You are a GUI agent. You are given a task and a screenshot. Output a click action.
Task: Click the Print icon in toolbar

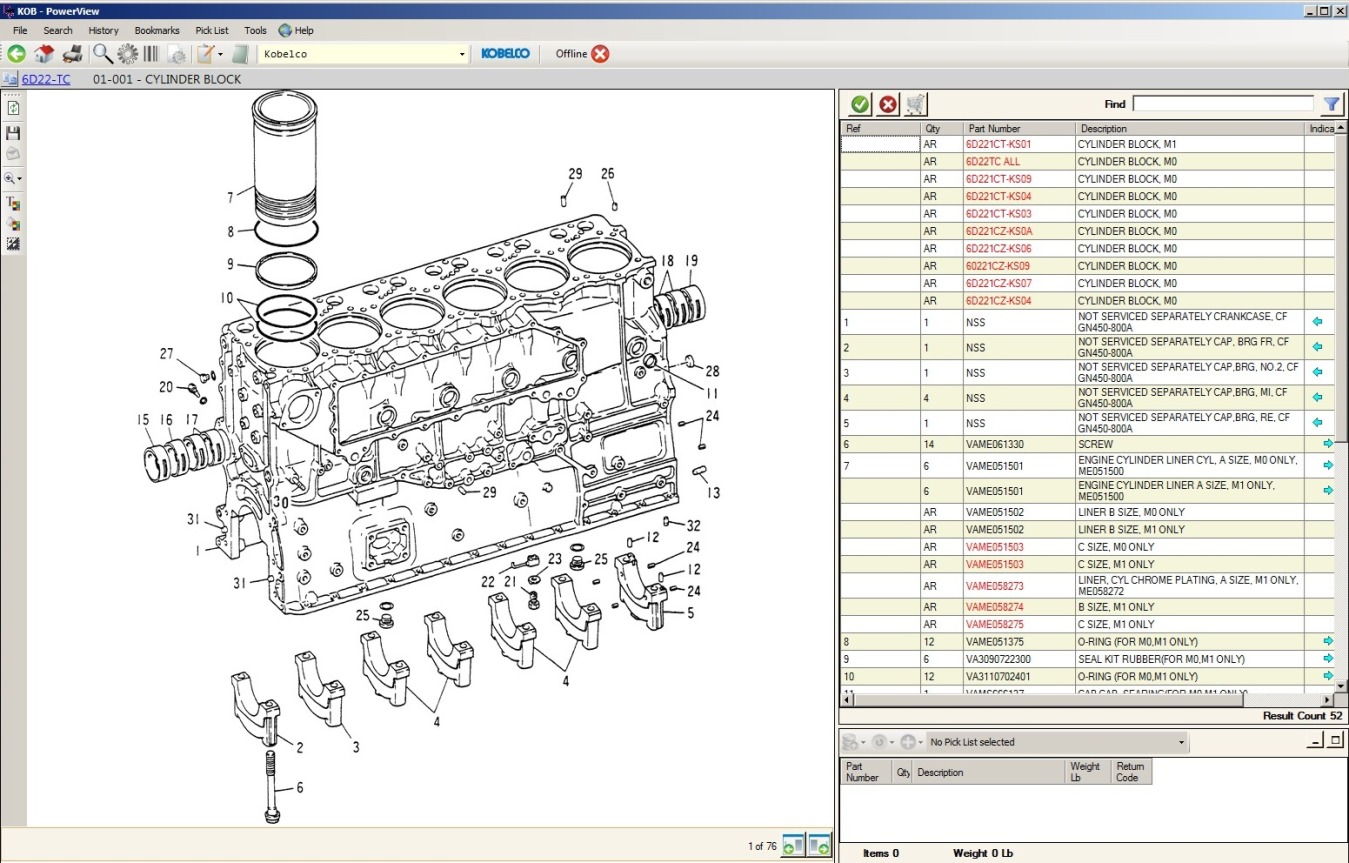[71, 54]
